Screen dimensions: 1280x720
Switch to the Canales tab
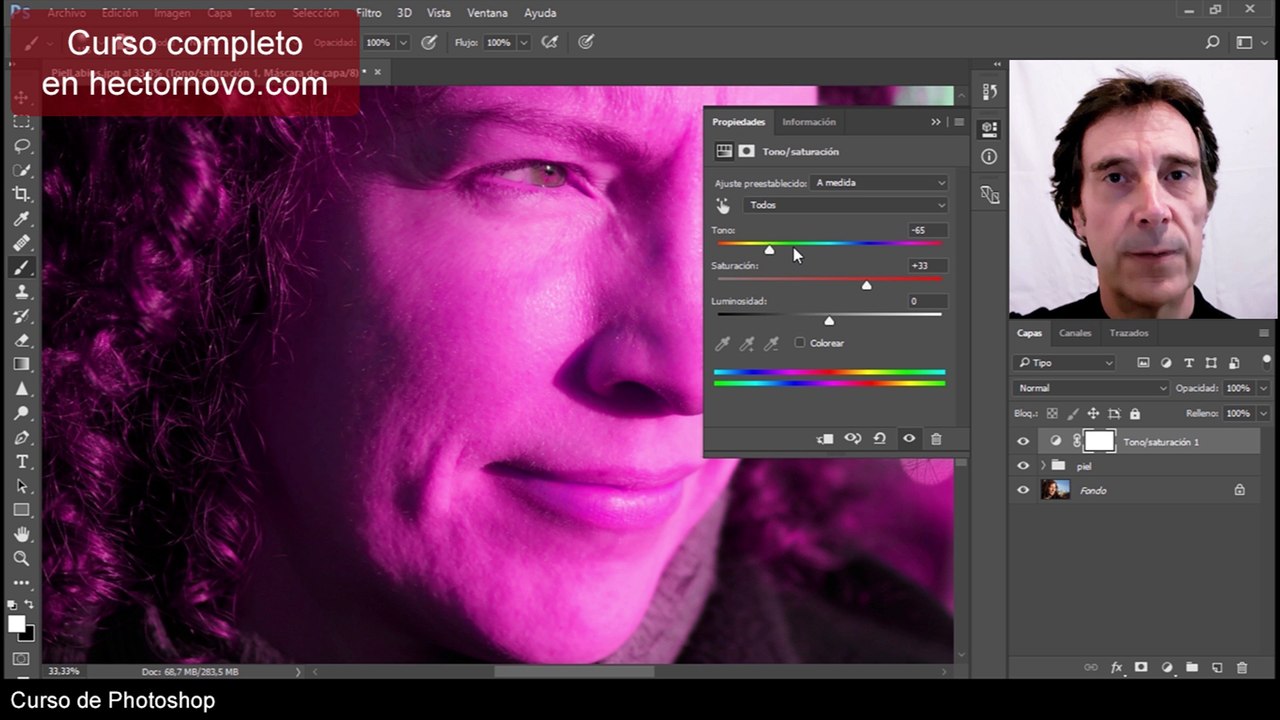coord(1075,333)
